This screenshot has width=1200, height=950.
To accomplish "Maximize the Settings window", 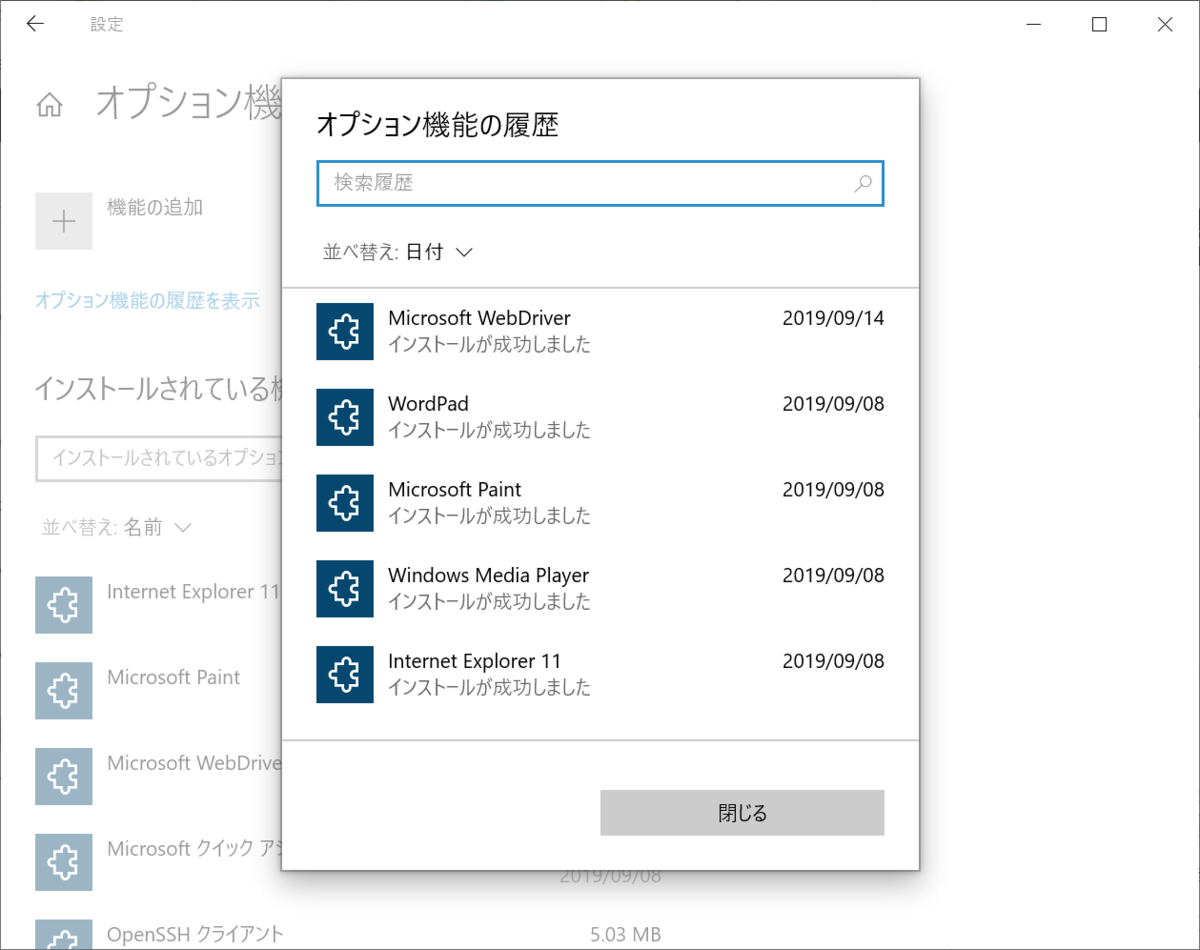I will (x=1099, y=25).
